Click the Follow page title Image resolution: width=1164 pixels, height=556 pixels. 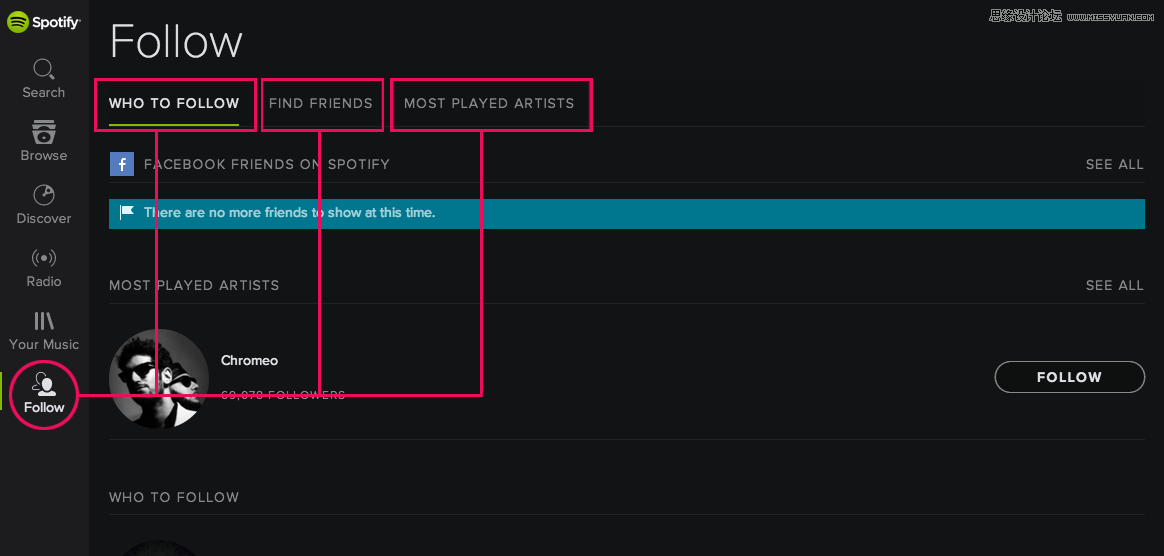coord(176,41)
